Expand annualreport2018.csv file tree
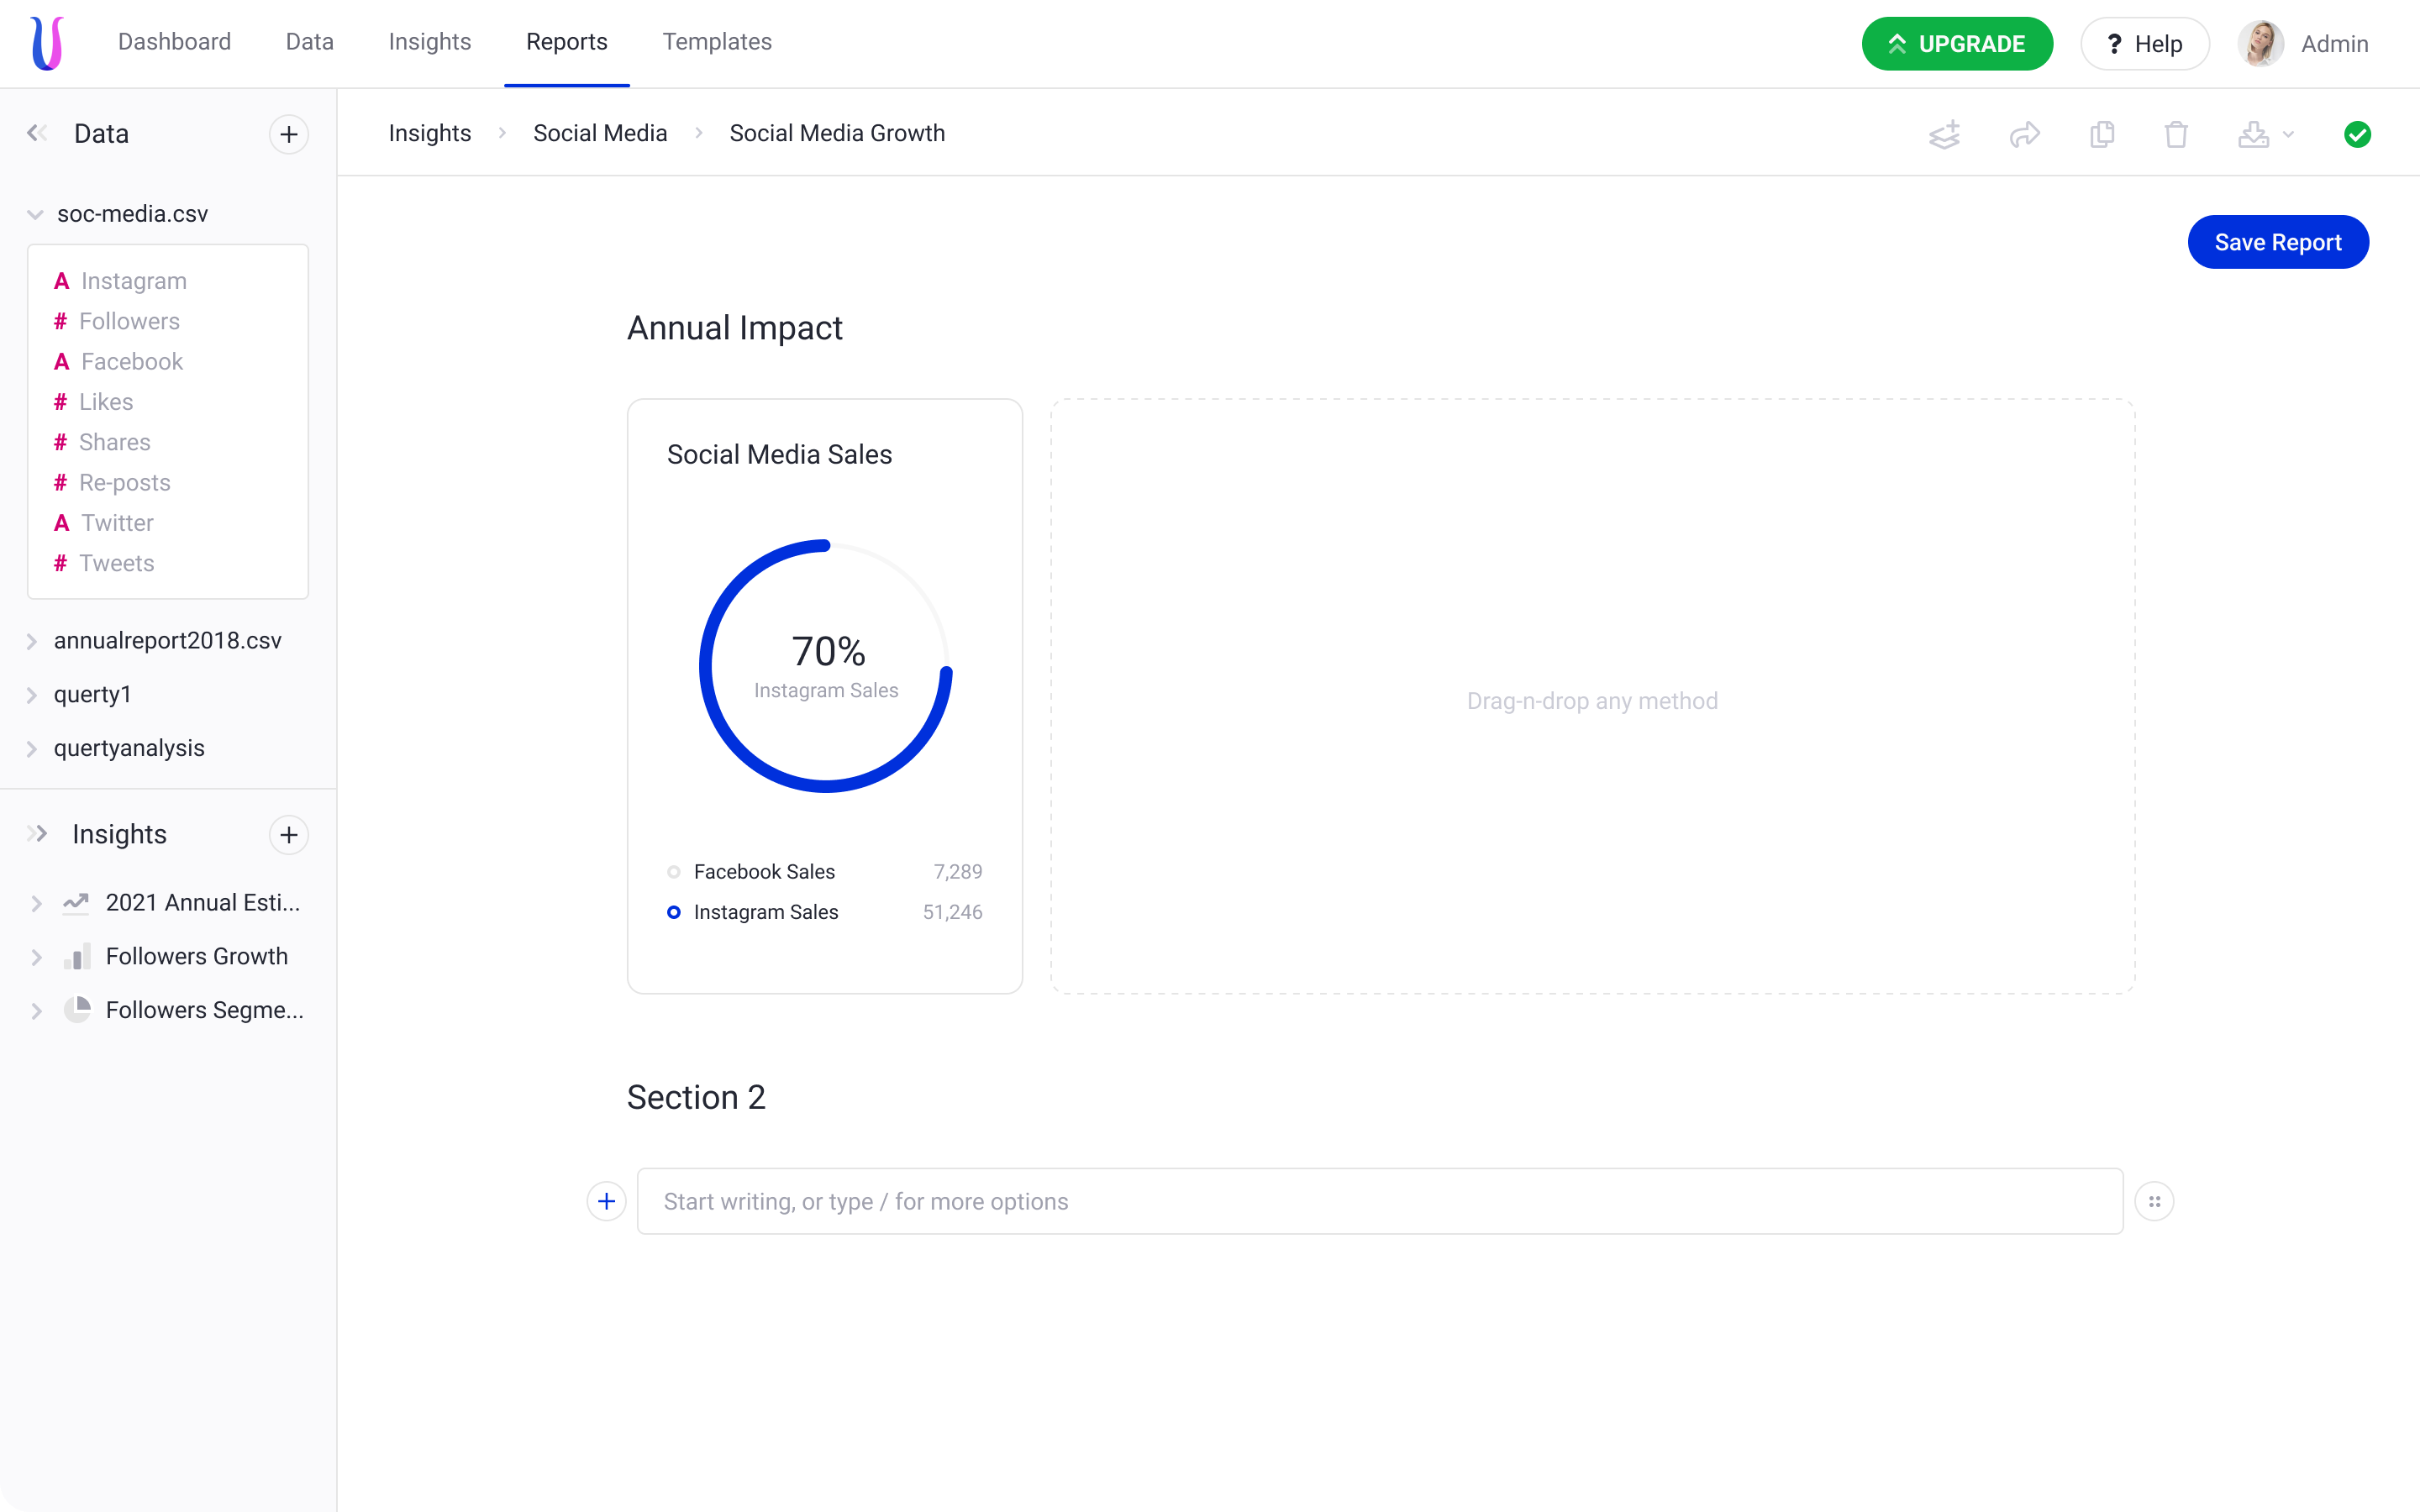This screenshot has height=1512, width=2420. (32, 641)
